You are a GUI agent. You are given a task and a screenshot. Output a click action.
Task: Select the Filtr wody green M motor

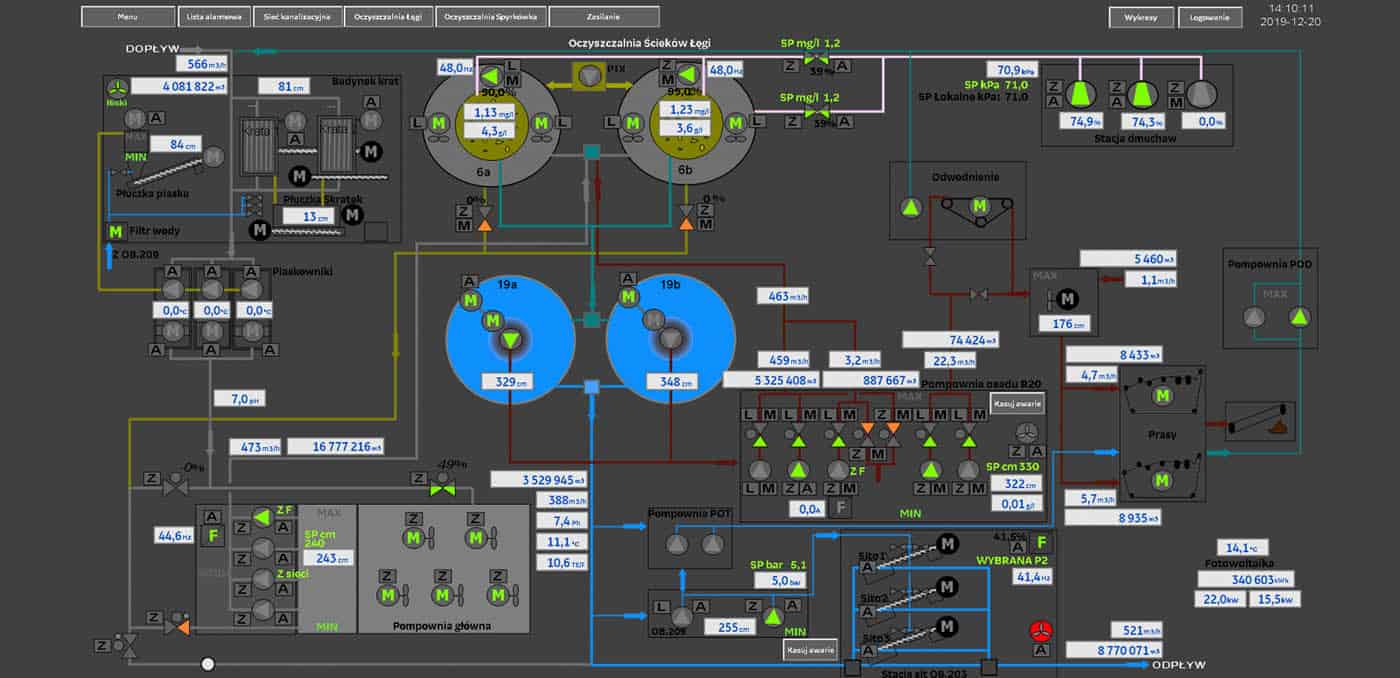click(115, 233)
